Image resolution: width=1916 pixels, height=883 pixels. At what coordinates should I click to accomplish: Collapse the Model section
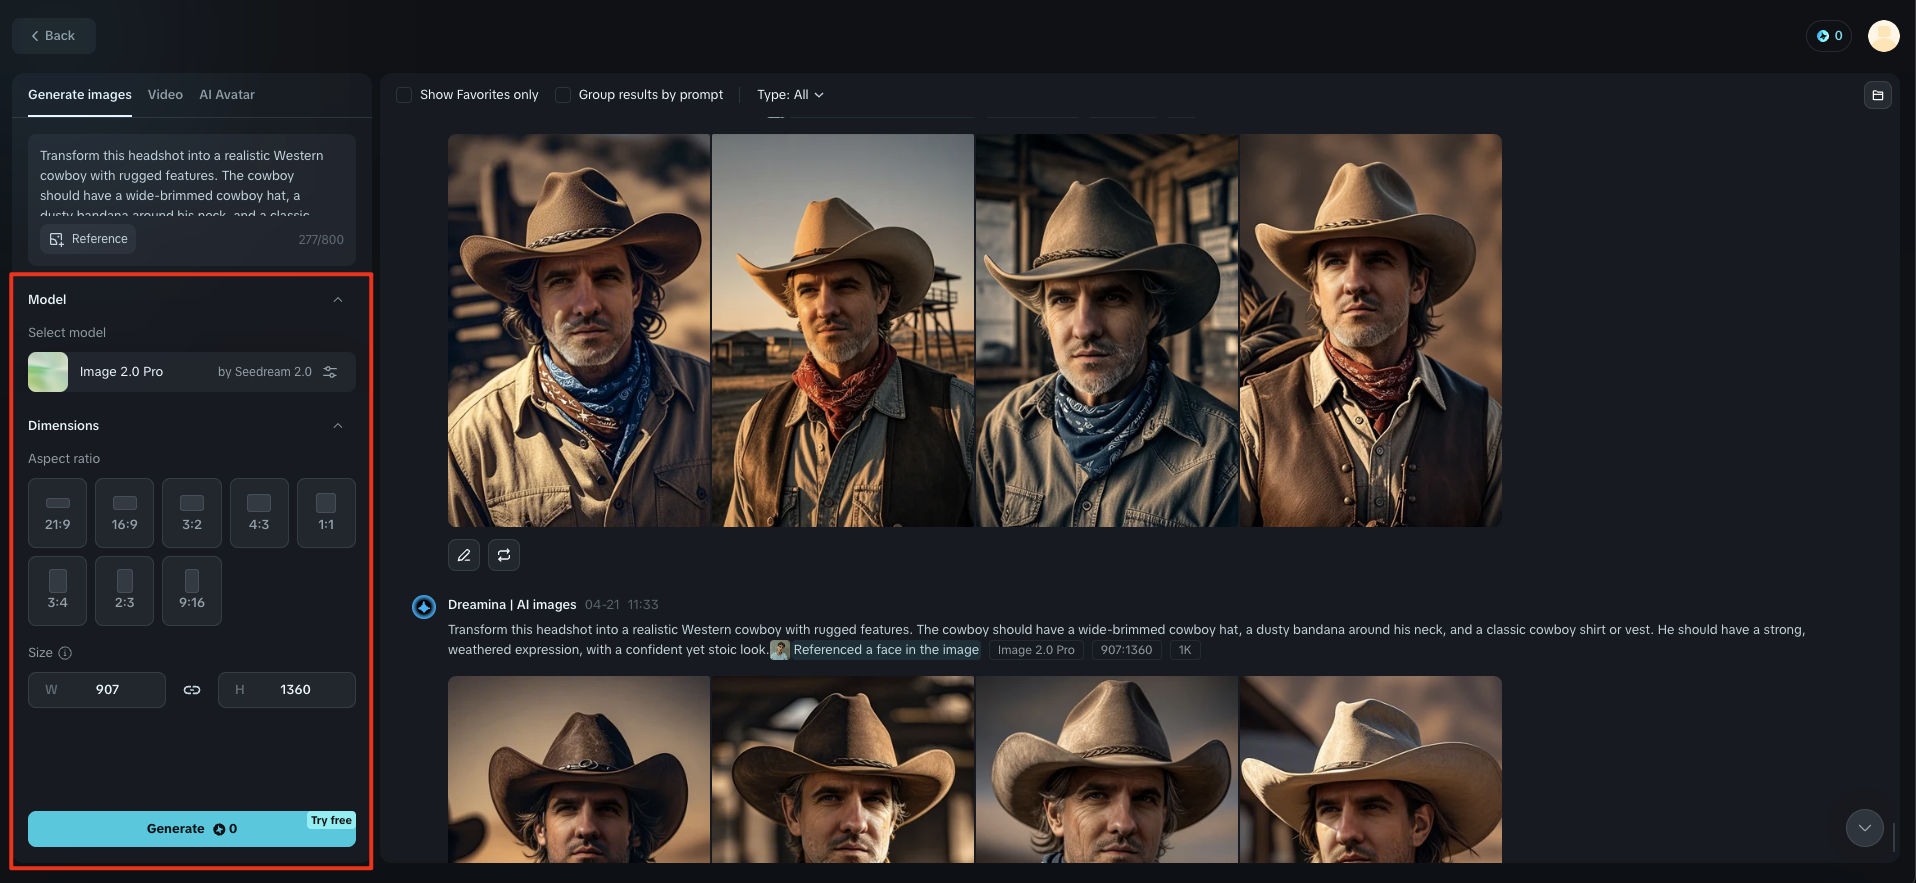(x=338, y=300)
